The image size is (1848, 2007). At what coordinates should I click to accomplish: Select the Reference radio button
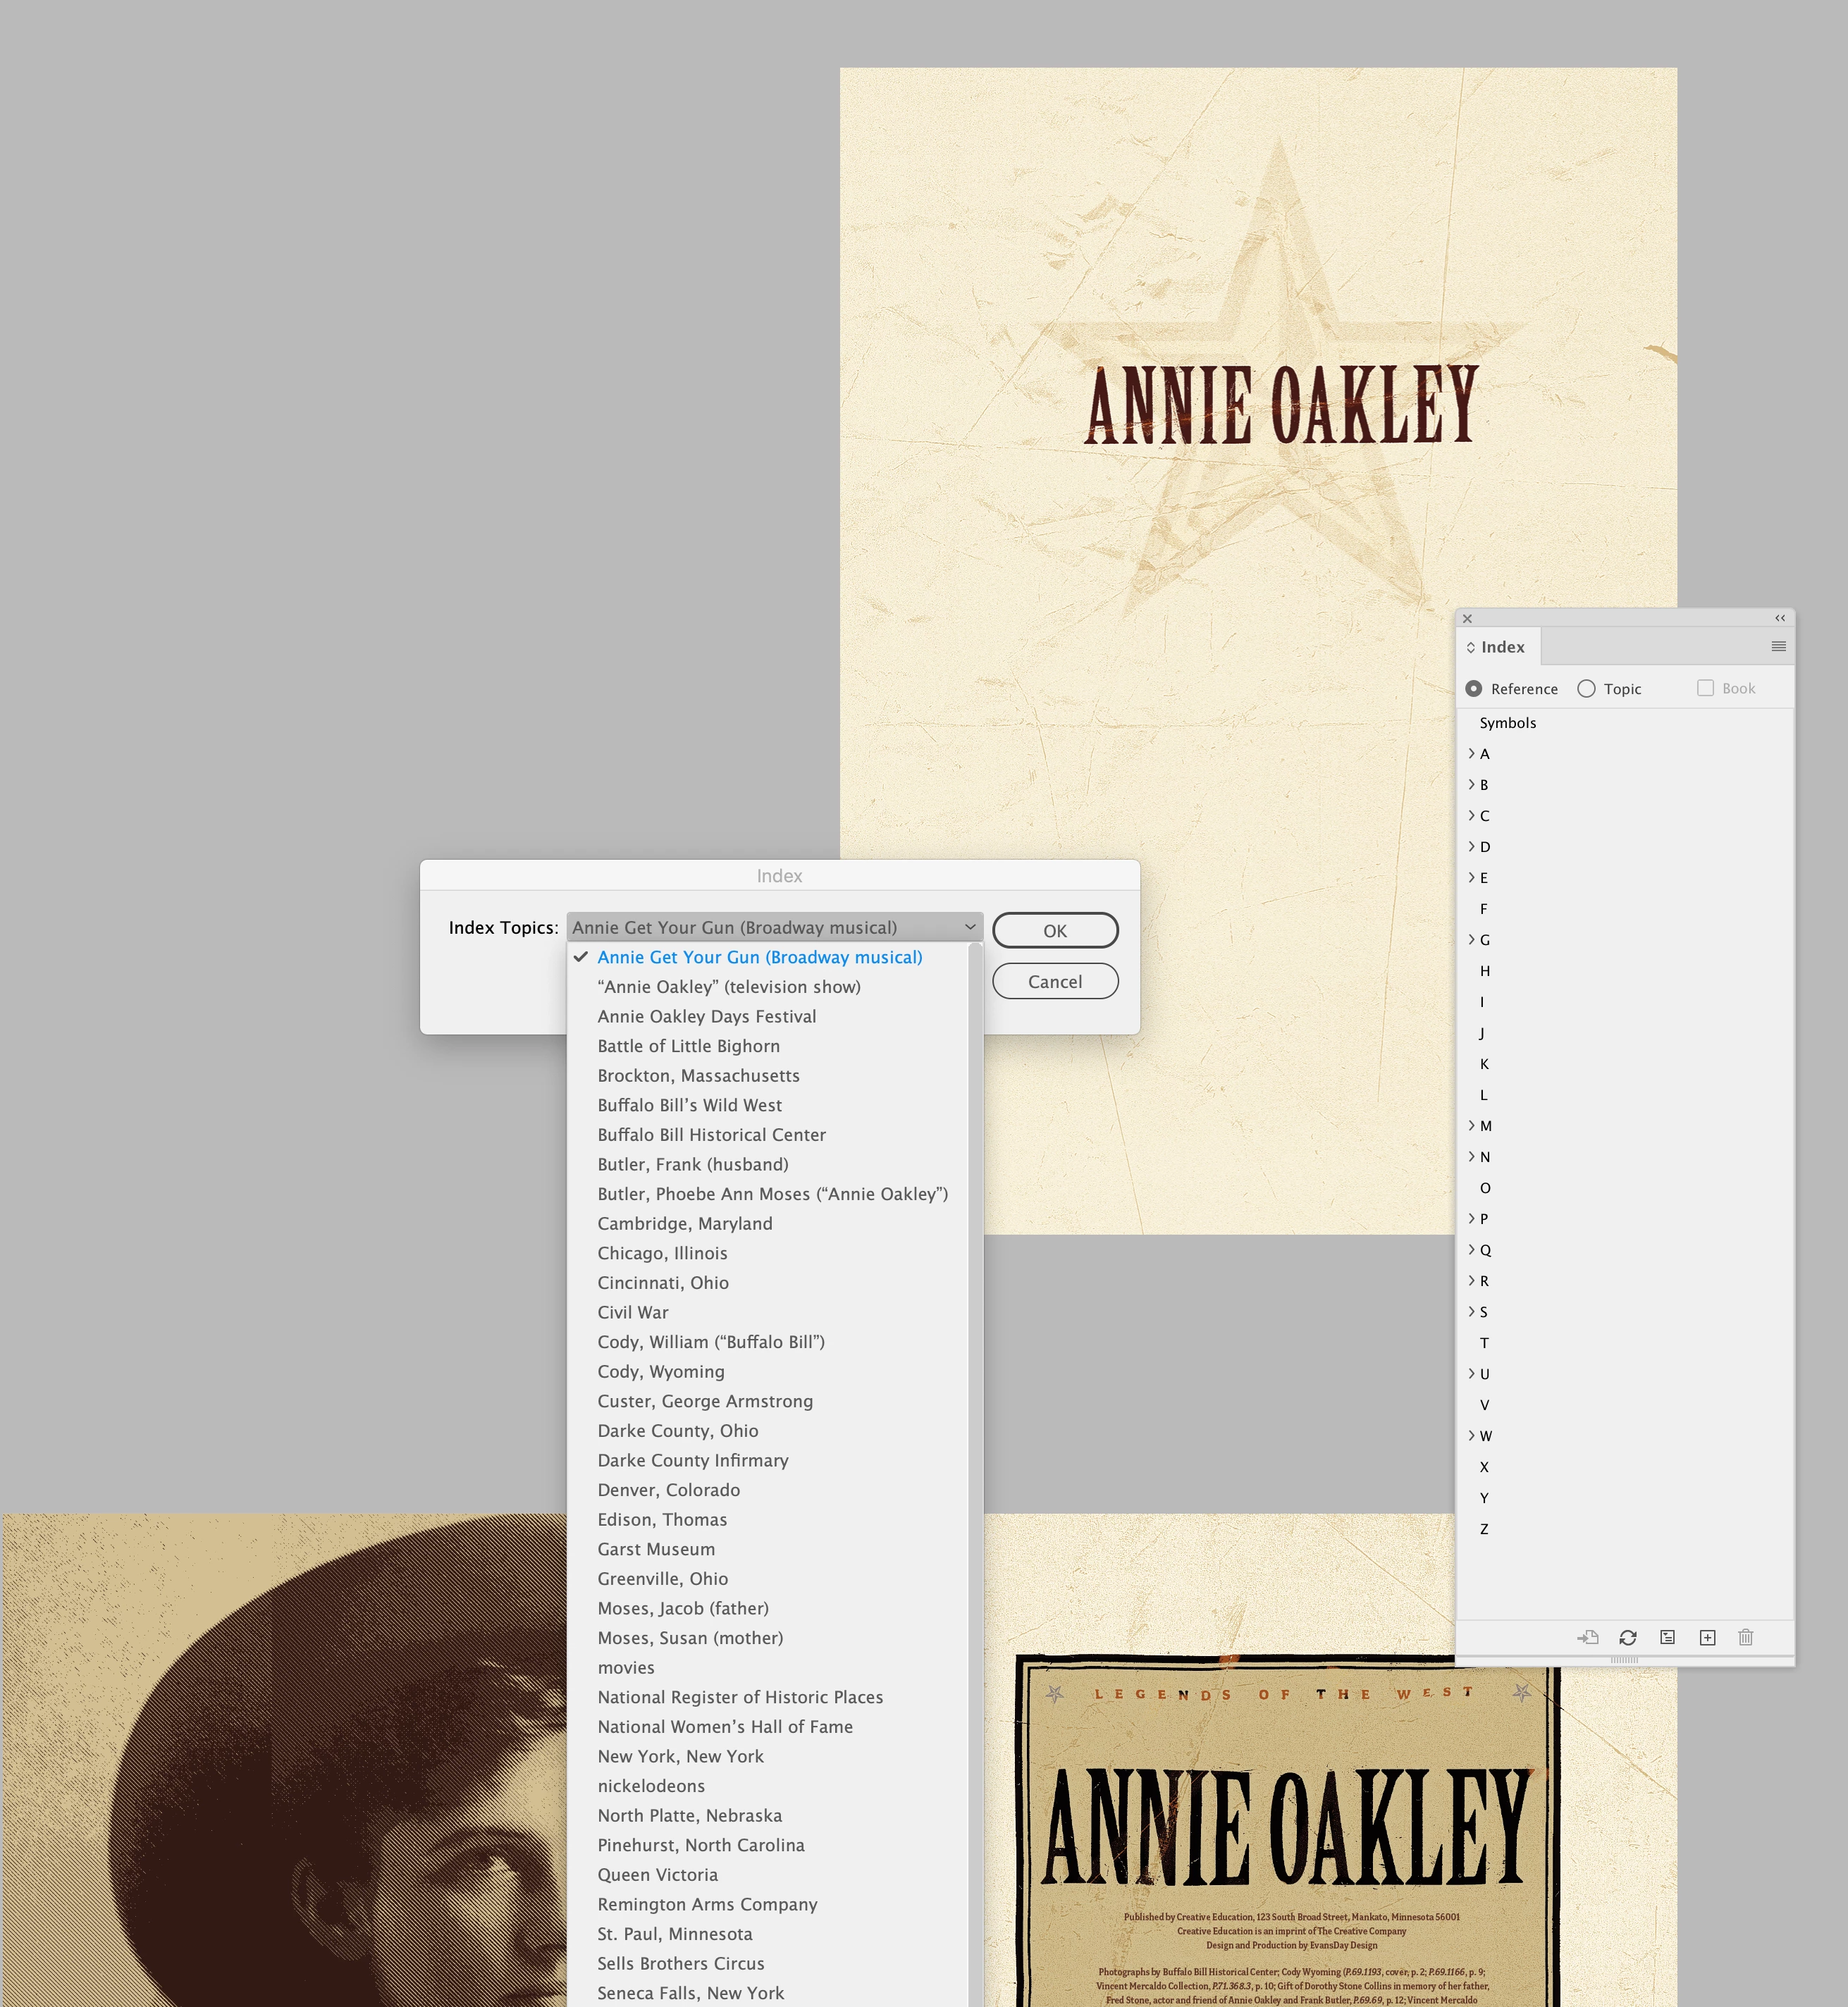tap(1474, 689)
